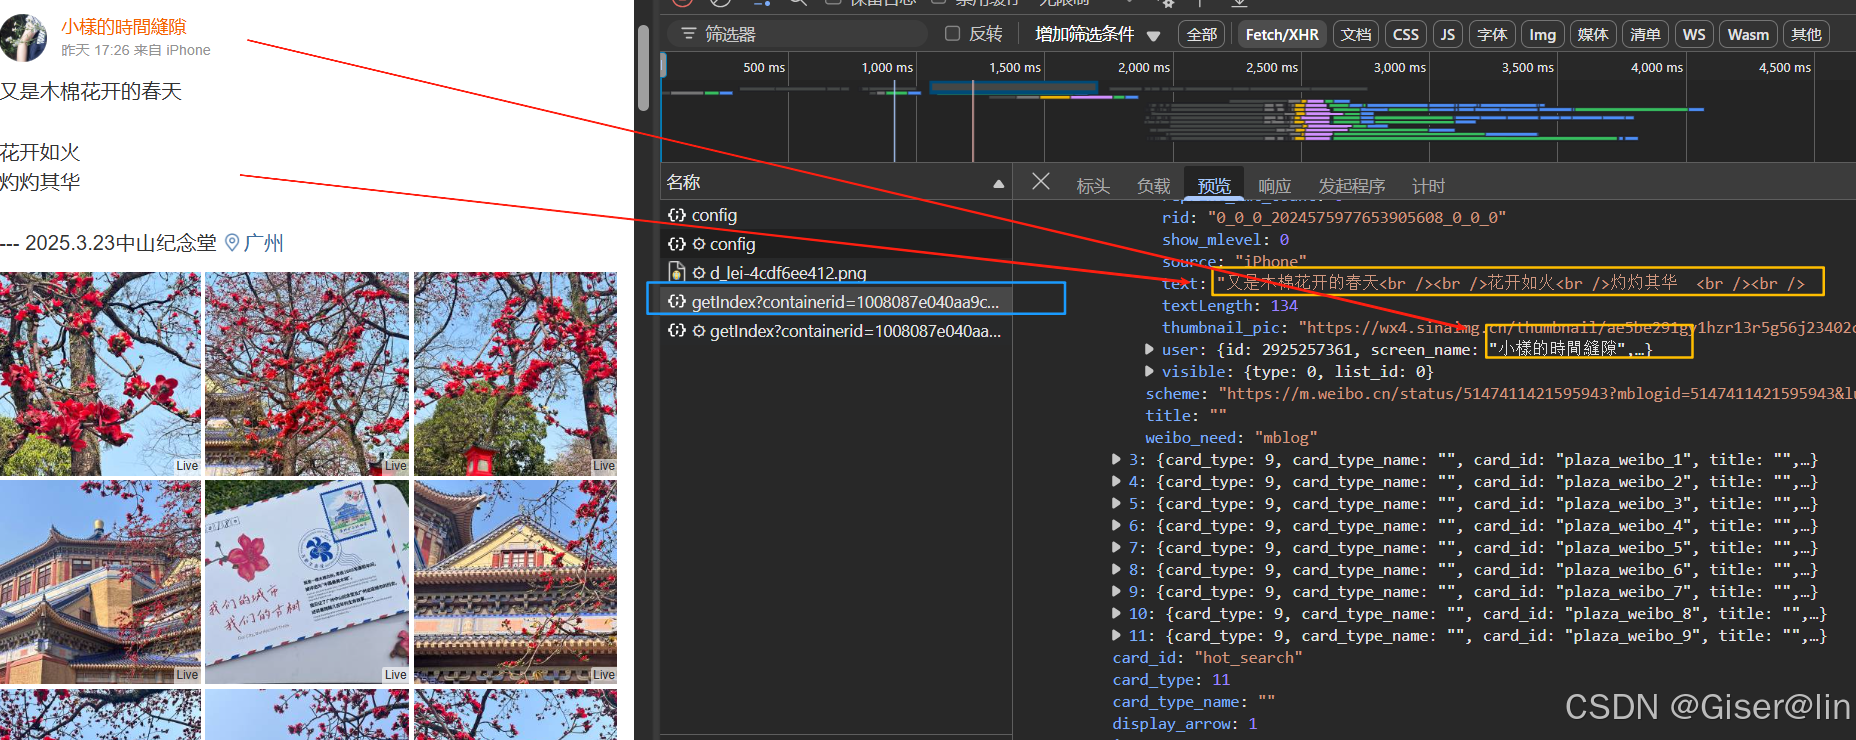Switch to the 响应 response tab

point(1274,186)
